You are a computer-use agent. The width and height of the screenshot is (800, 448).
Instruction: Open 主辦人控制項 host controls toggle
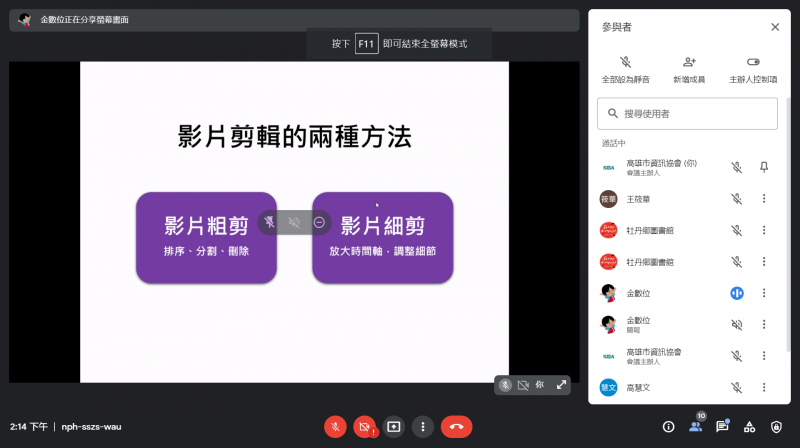(x=753, y=70)
